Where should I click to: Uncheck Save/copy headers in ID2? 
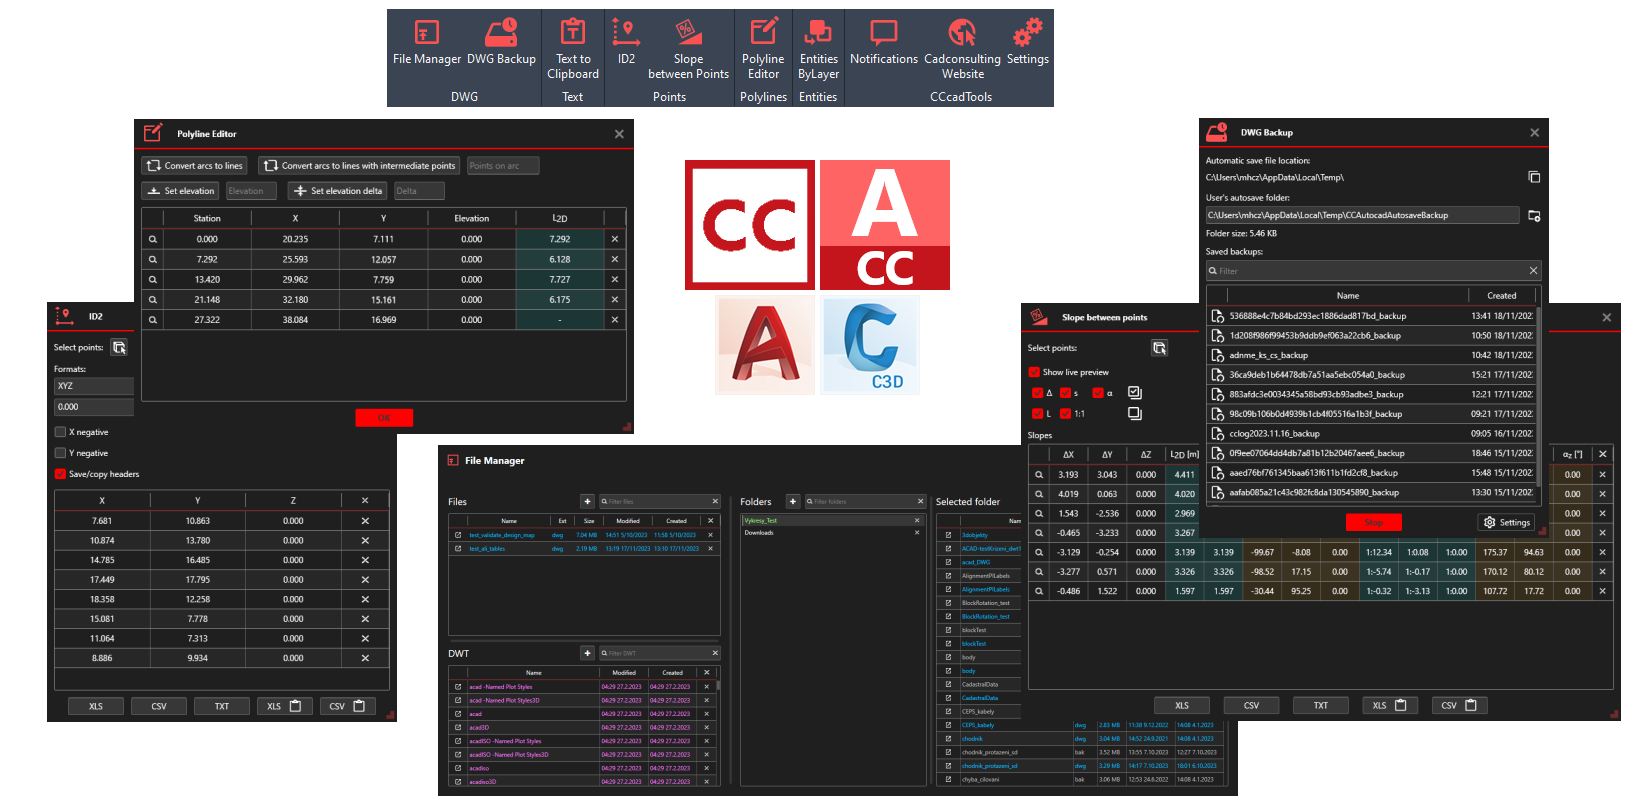(60, 474)
